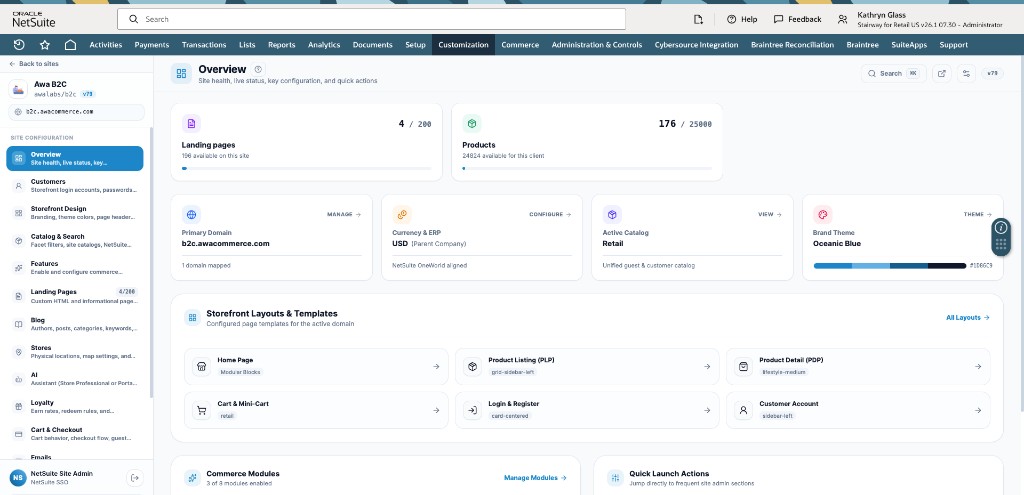Viewport: 1024px width, 495px height.
Task: Select Loyalty in sidebar
Action: [75, 407]
